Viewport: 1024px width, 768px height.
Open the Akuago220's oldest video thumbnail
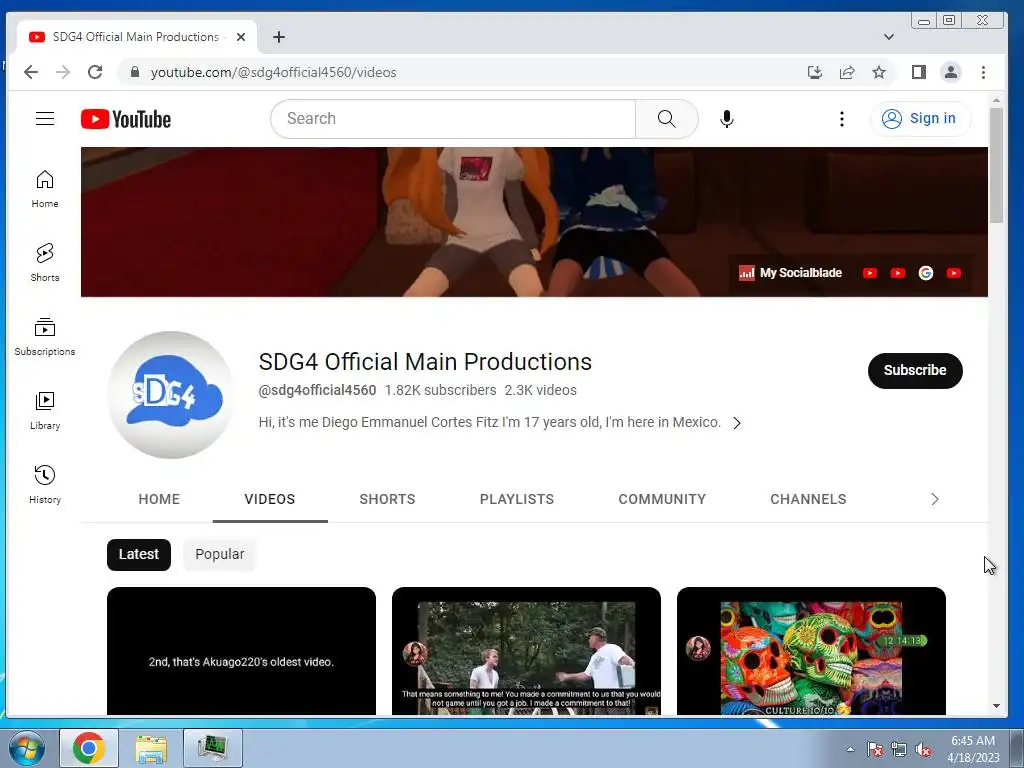241,651
